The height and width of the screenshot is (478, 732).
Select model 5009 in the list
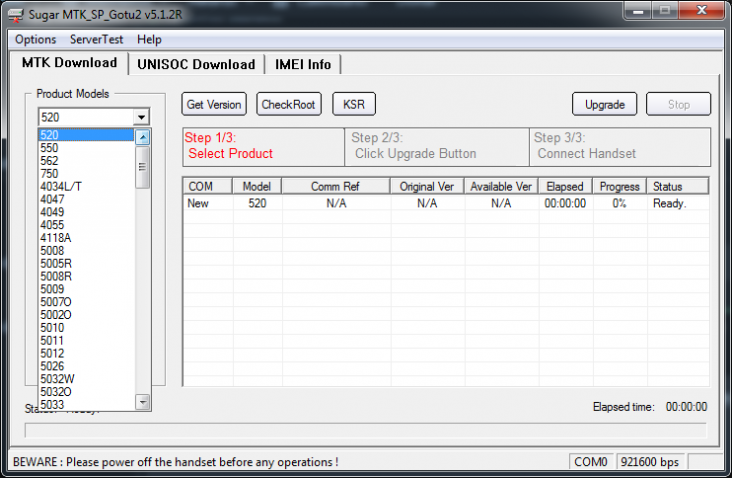[86, 289]
